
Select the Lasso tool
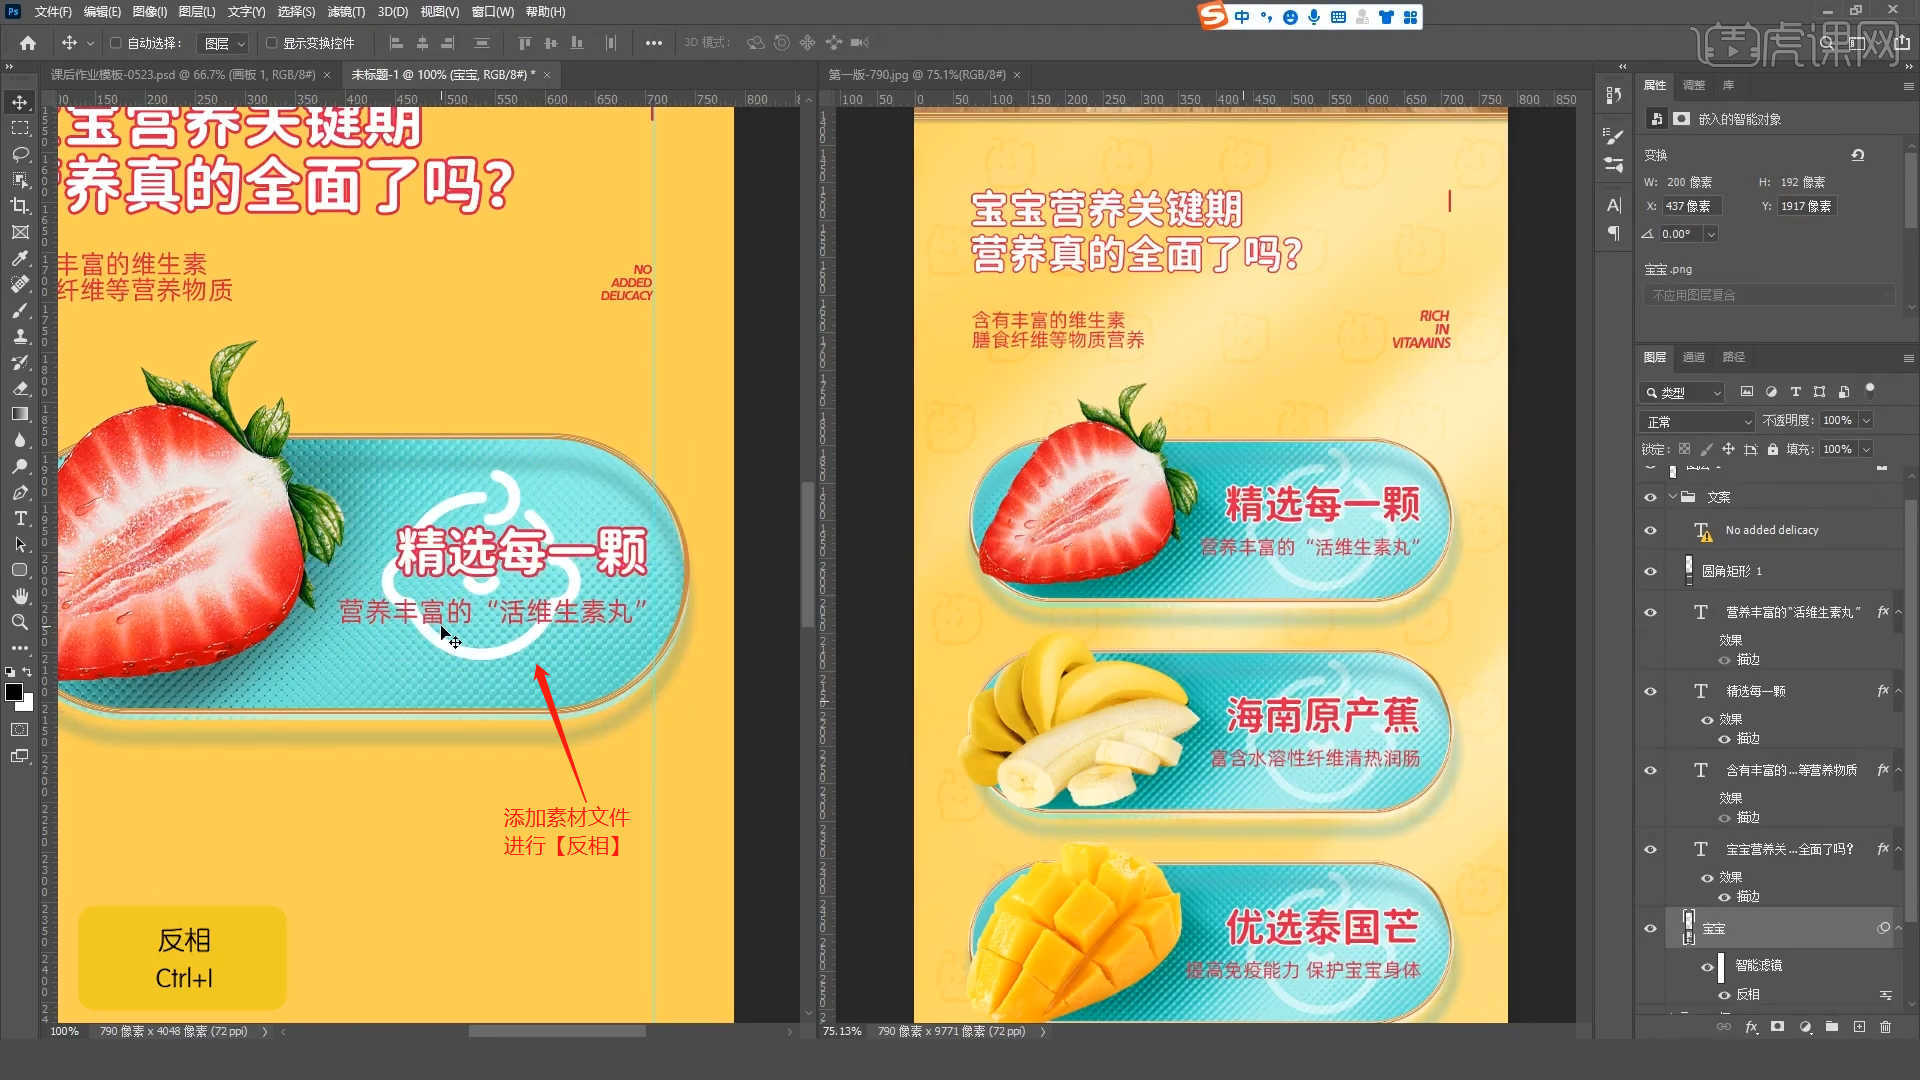click(x=20, y=154)
